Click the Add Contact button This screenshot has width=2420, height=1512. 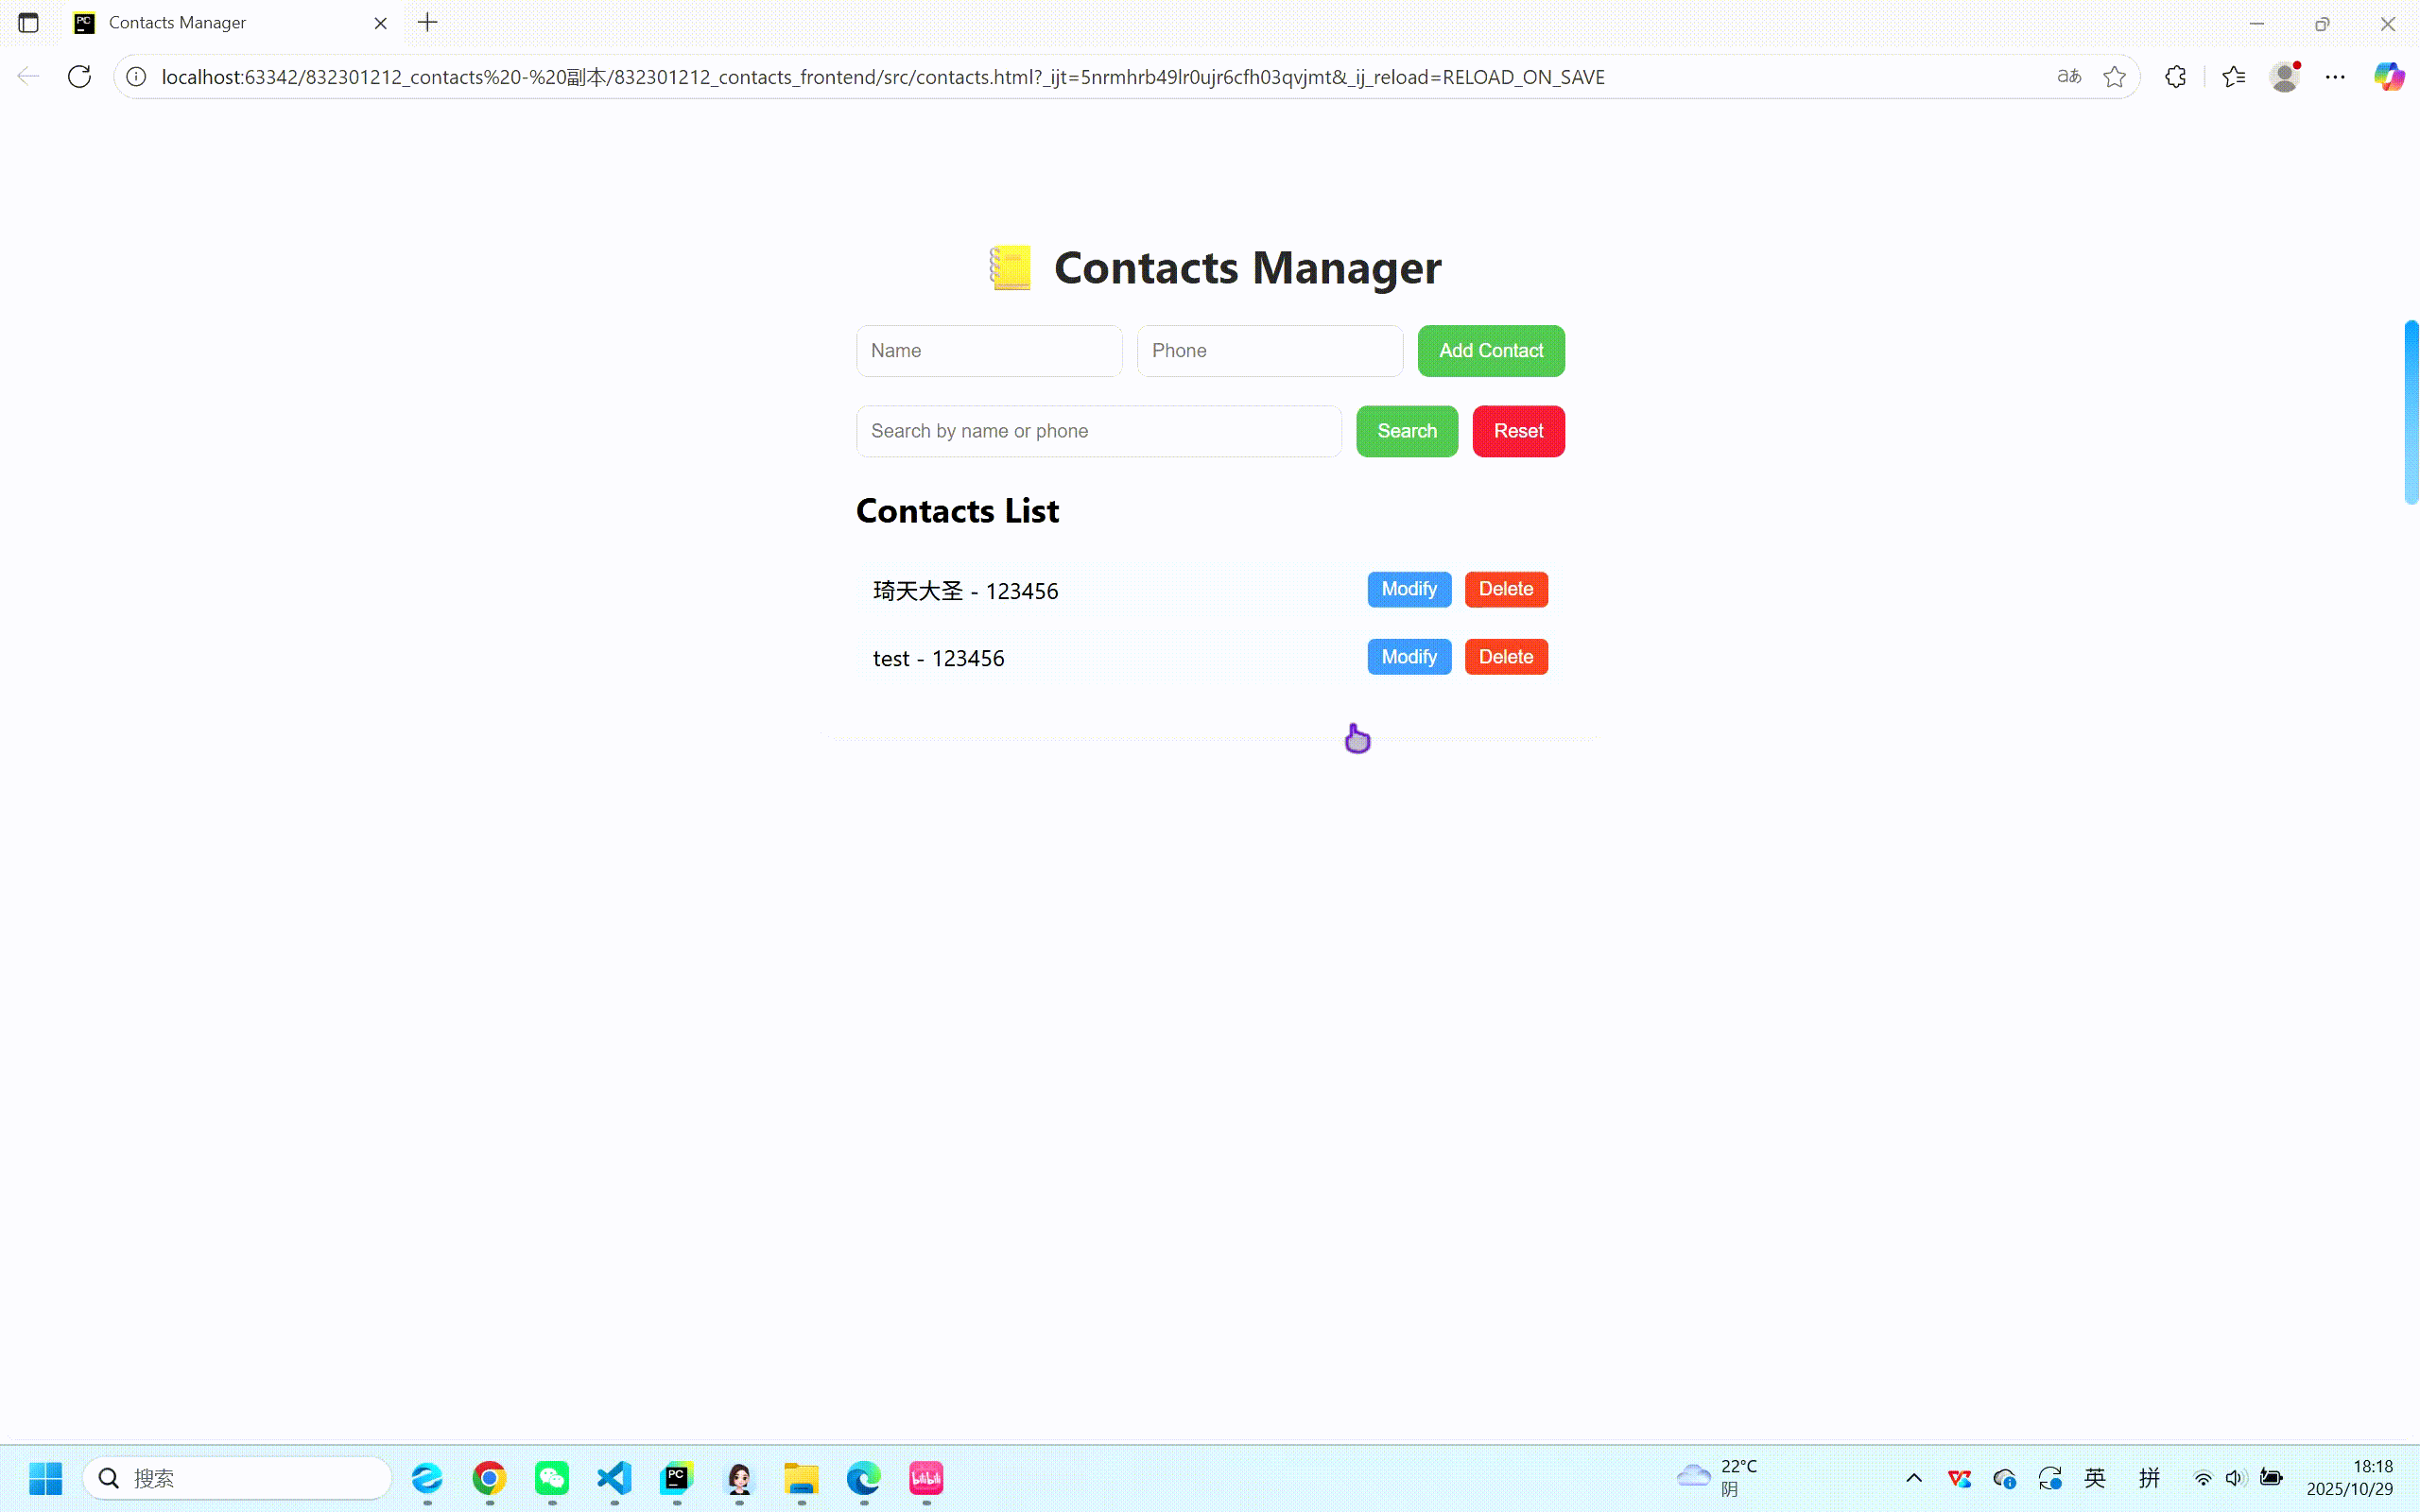(x=1490, y=351)
